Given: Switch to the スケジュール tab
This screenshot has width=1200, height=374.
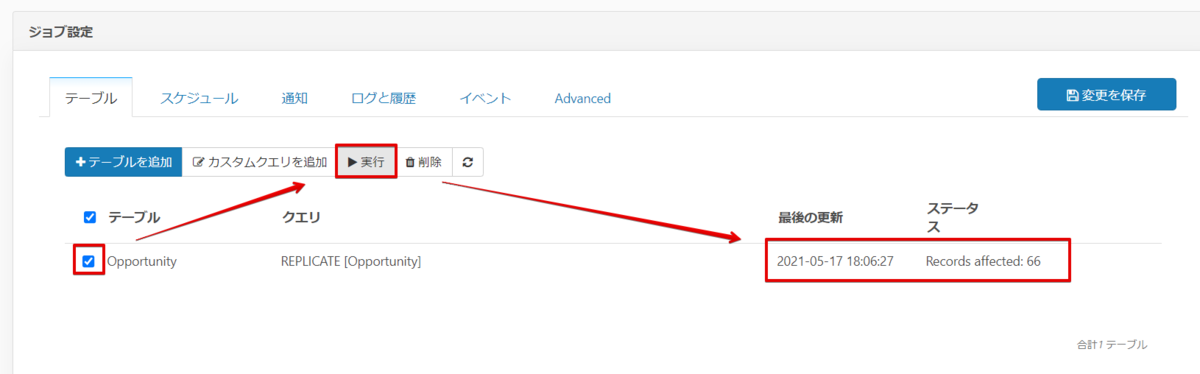Looking at the screenshot, I should [199, 98].
